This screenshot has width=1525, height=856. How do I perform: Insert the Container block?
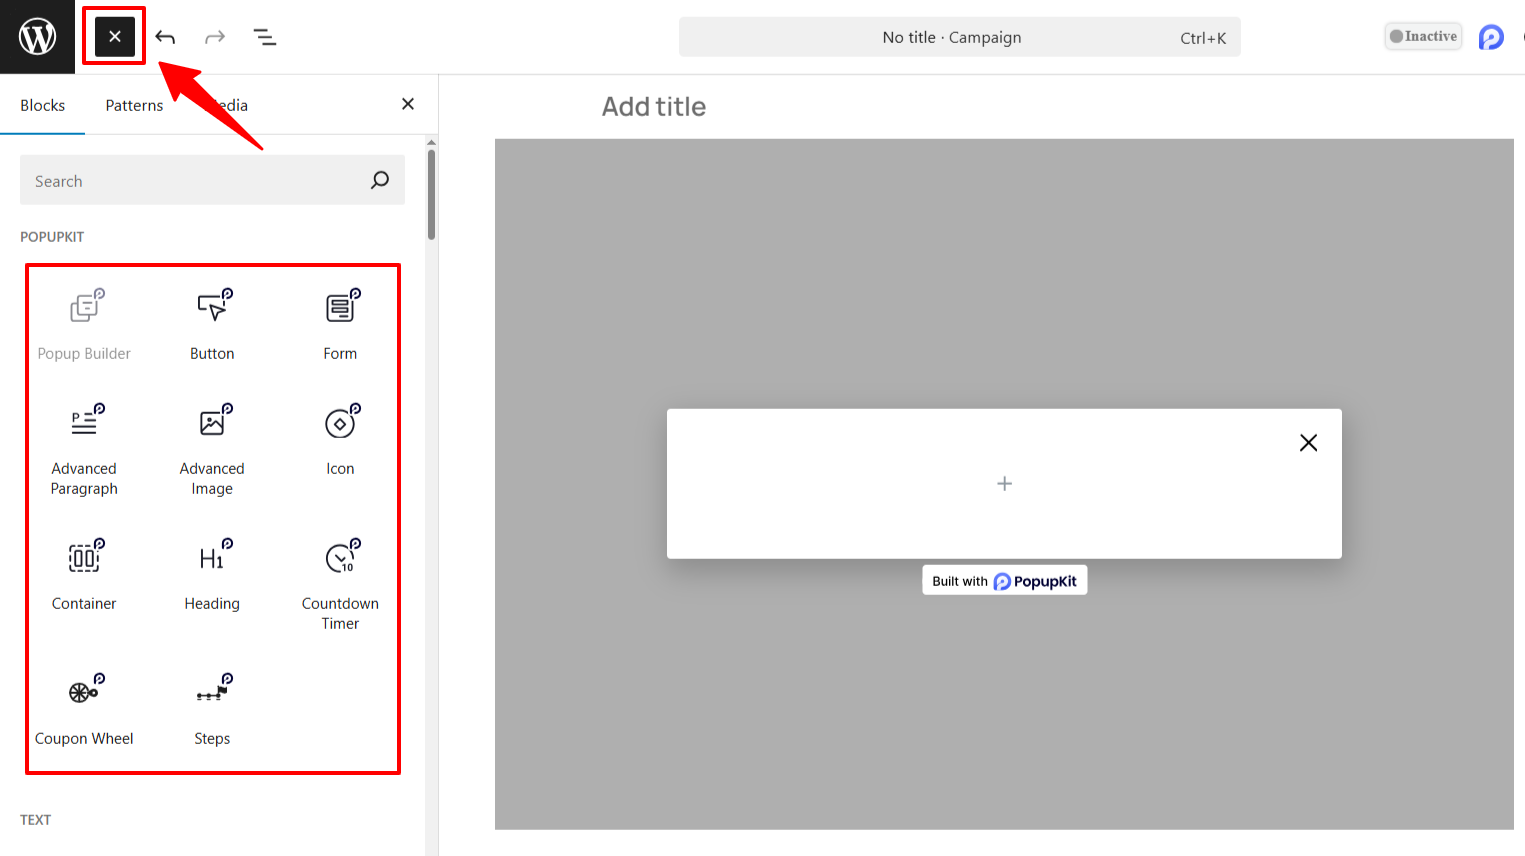pyautogui.click(x=84, y=575)
